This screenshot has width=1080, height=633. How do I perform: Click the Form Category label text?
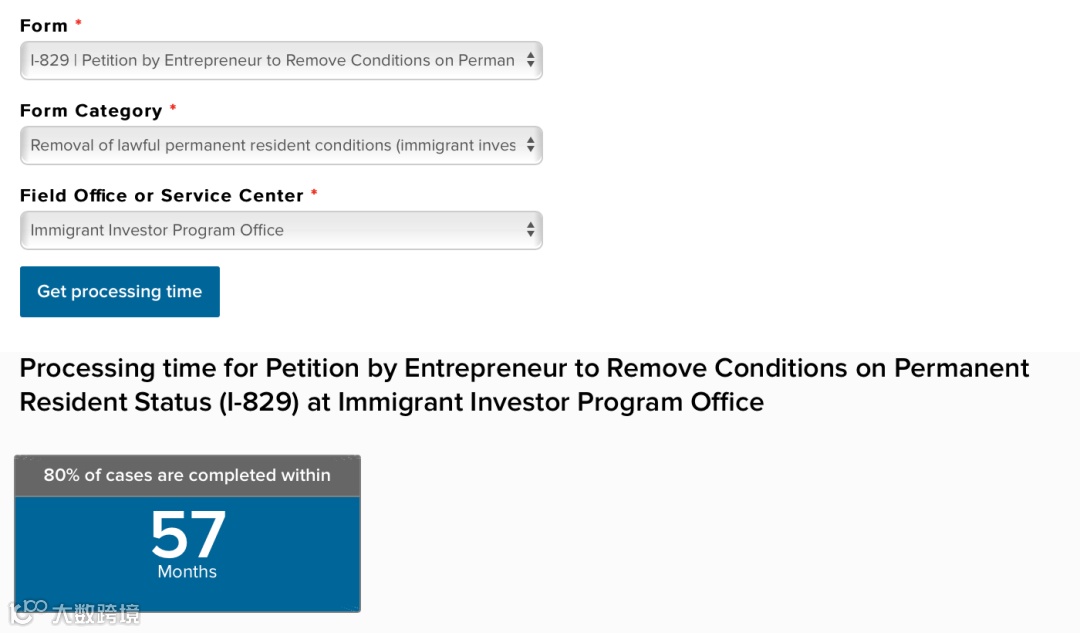[x=91, y=111]
